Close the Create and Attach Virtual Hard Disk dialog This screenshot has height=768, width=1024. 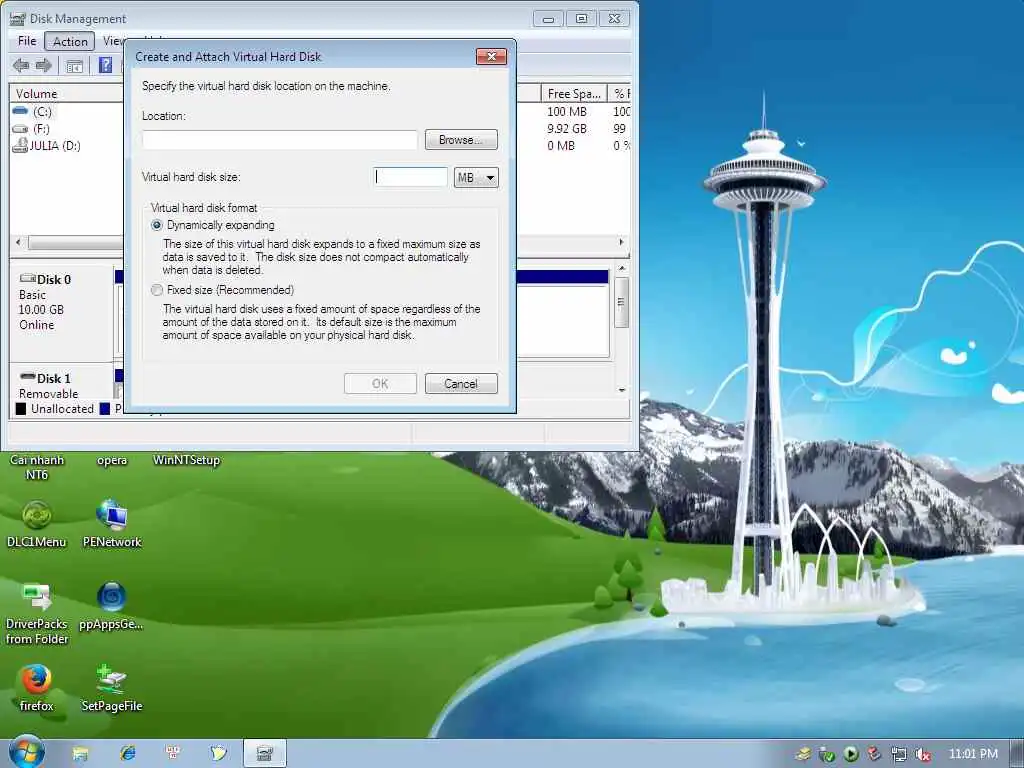[491, 57]
